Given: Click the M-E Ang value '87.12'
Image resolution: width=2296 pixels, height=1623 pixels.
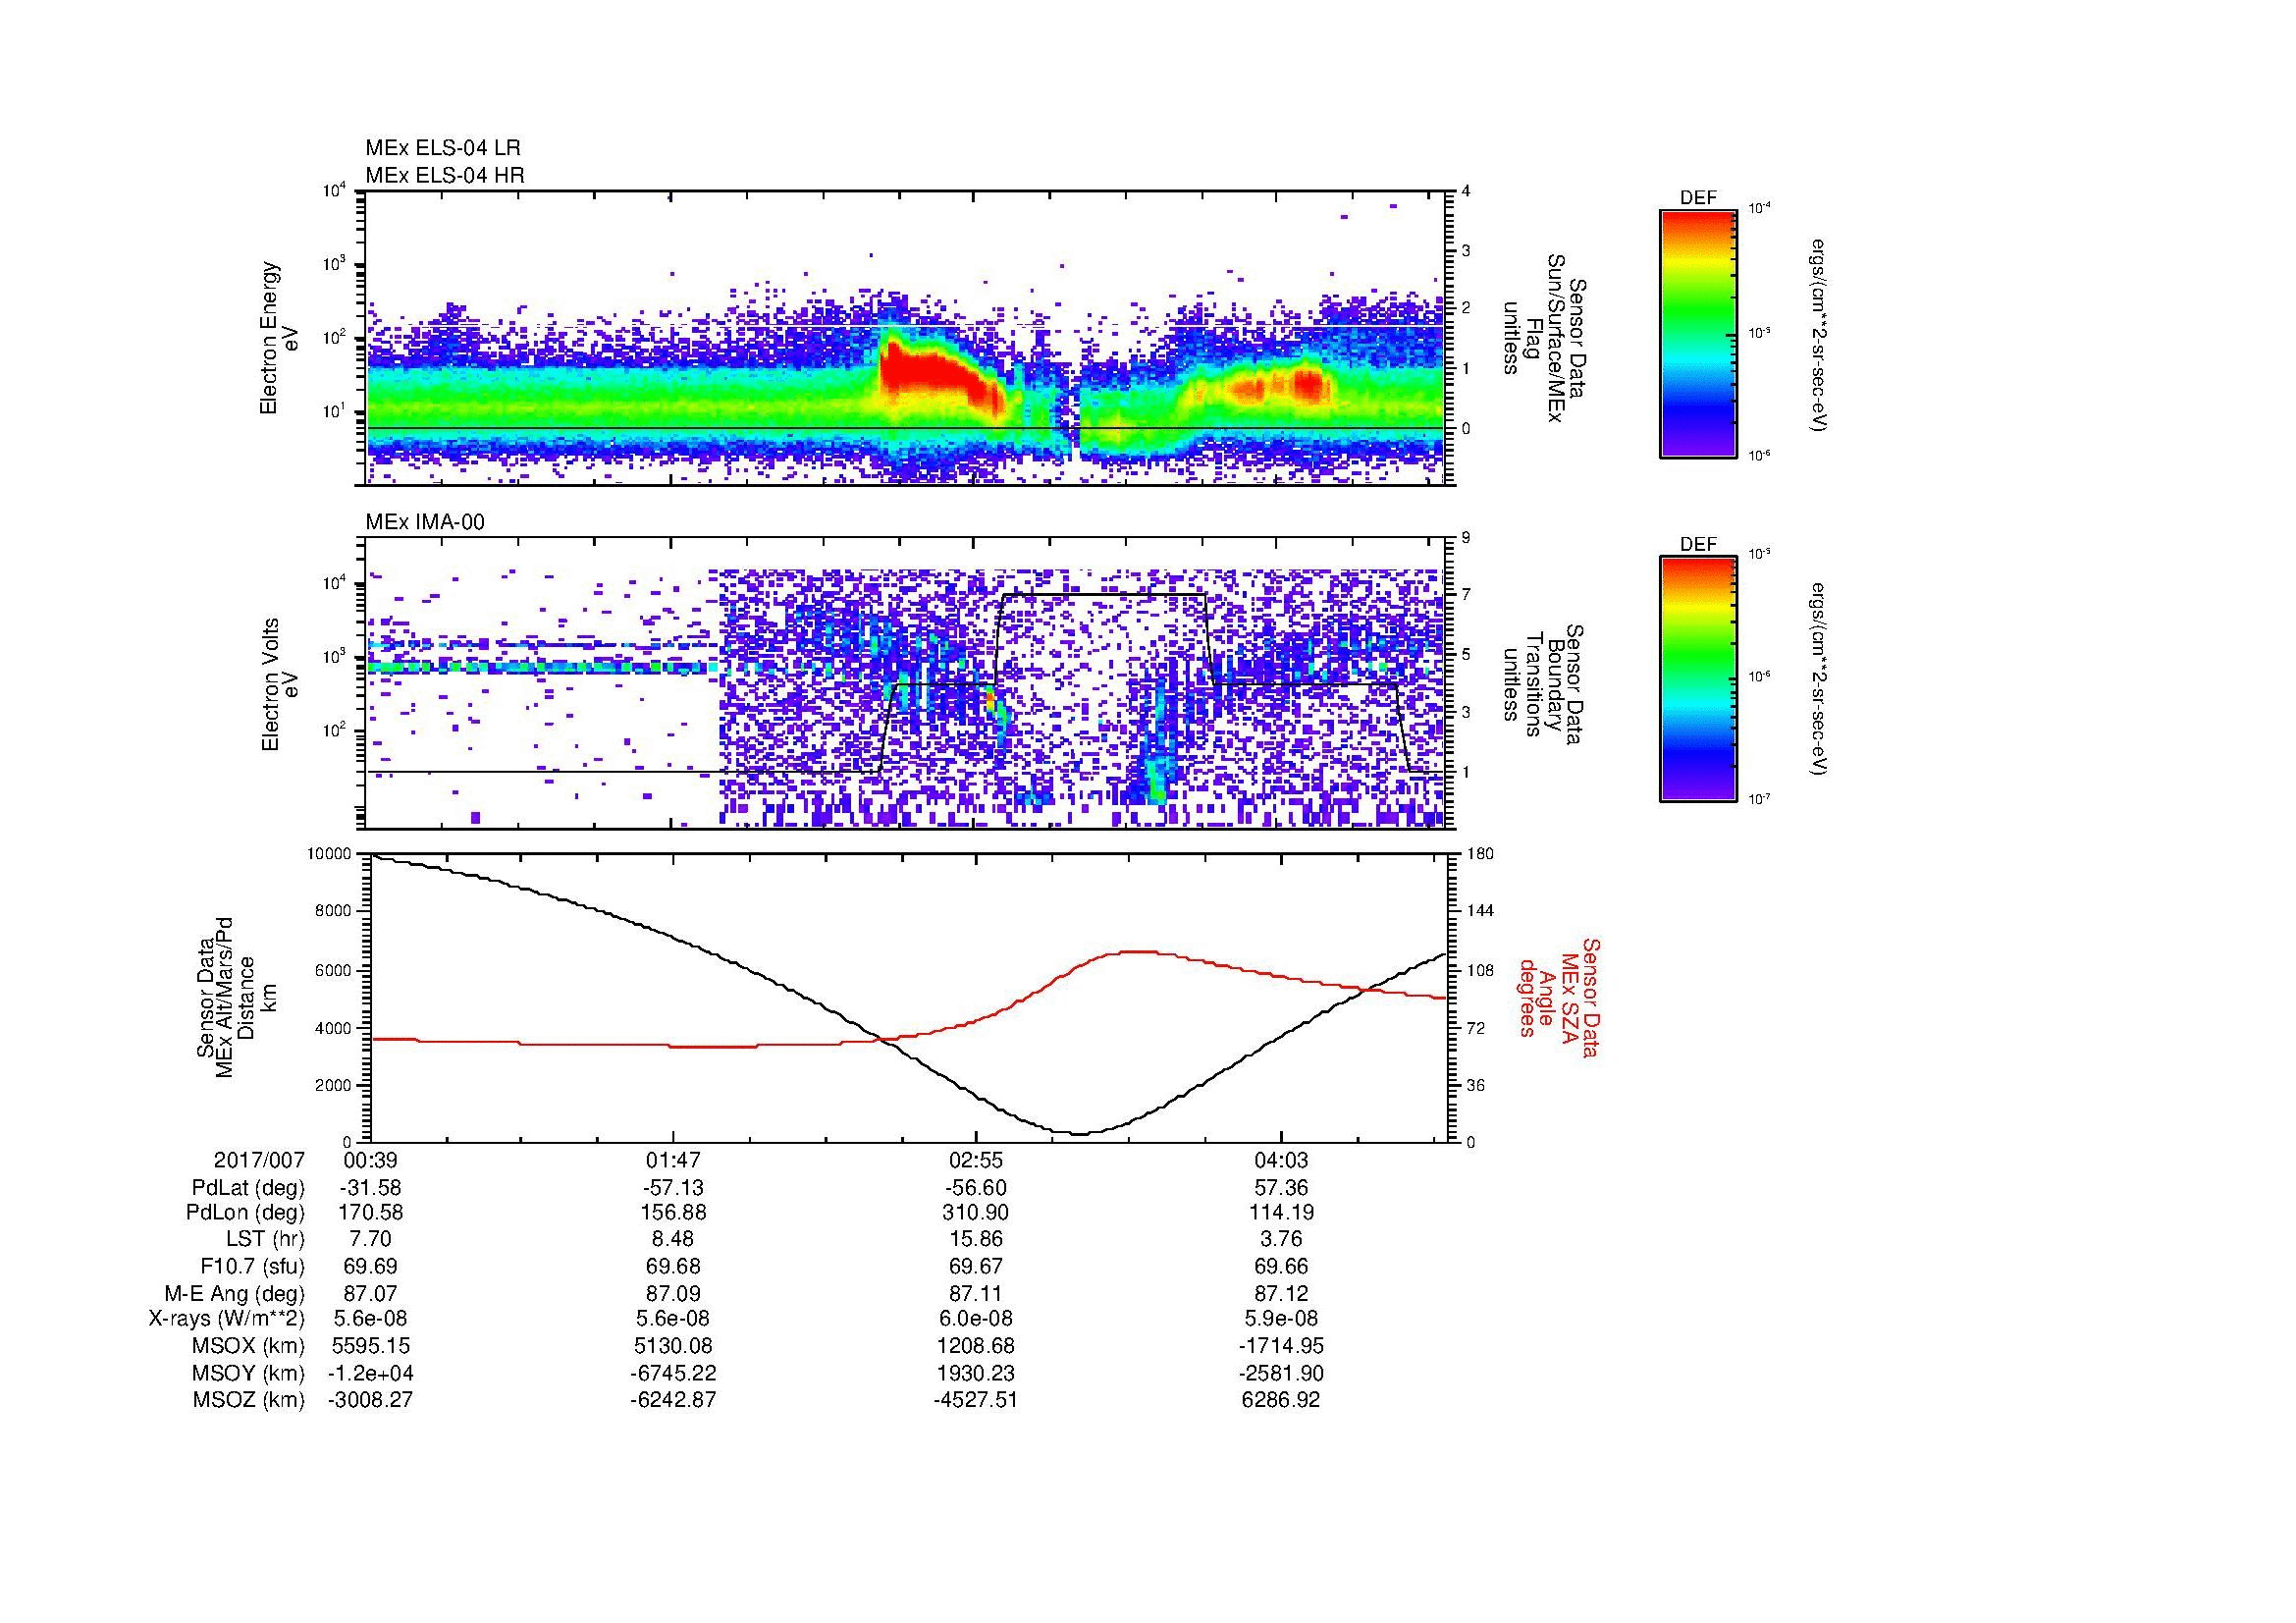Looking at the screenshot, I should click(1281, 1294).
